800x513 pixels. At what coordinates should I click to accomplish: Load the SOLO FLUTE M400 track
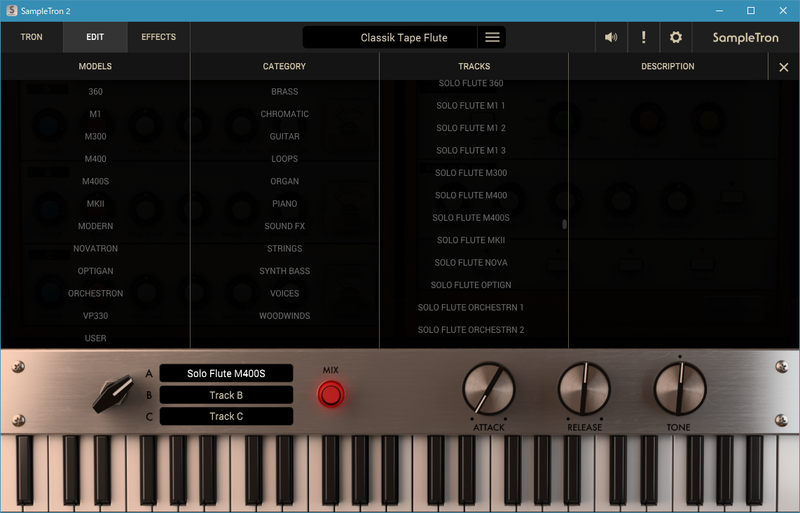tap(471, 196)
